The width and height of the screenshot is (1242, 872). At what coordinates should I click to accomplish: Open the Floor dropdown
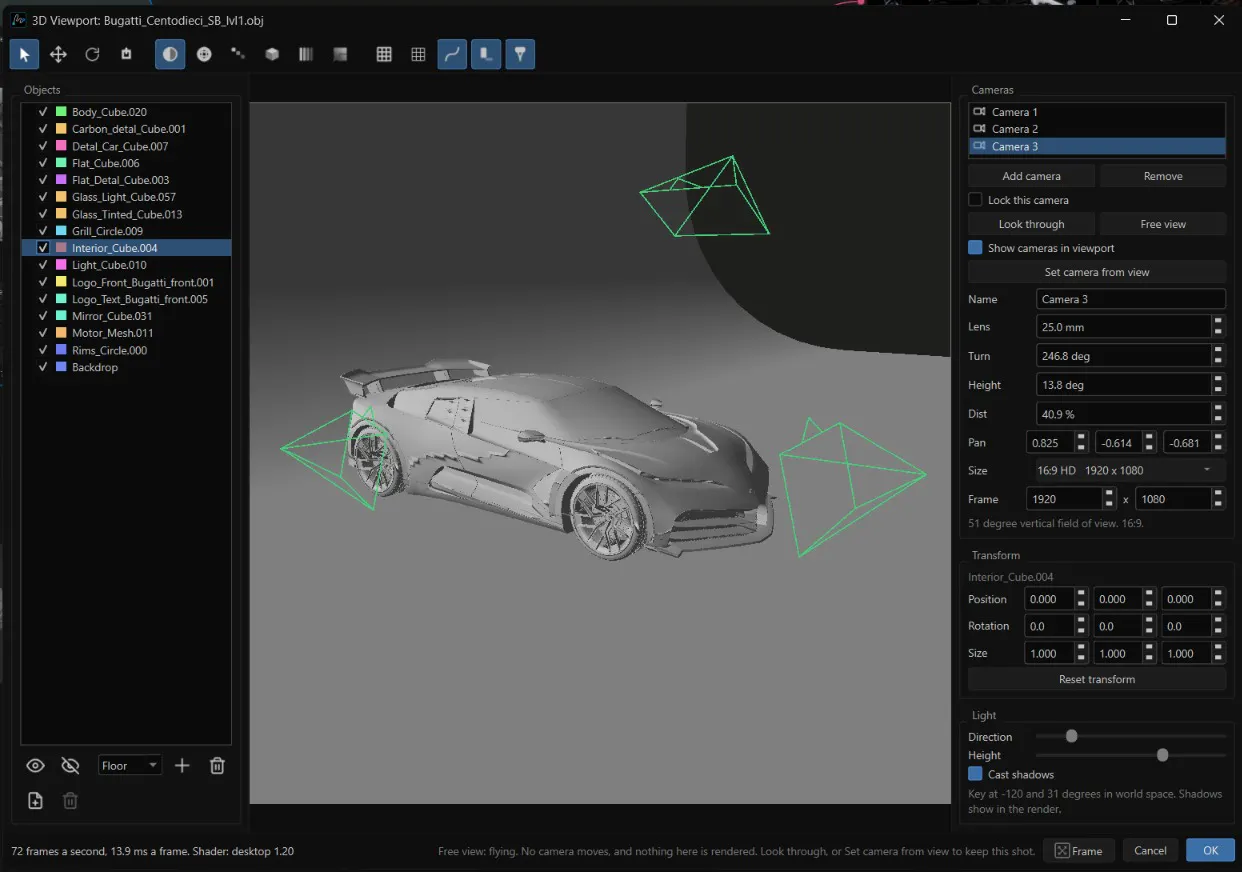pyautogui.click(x=130, y=766)
